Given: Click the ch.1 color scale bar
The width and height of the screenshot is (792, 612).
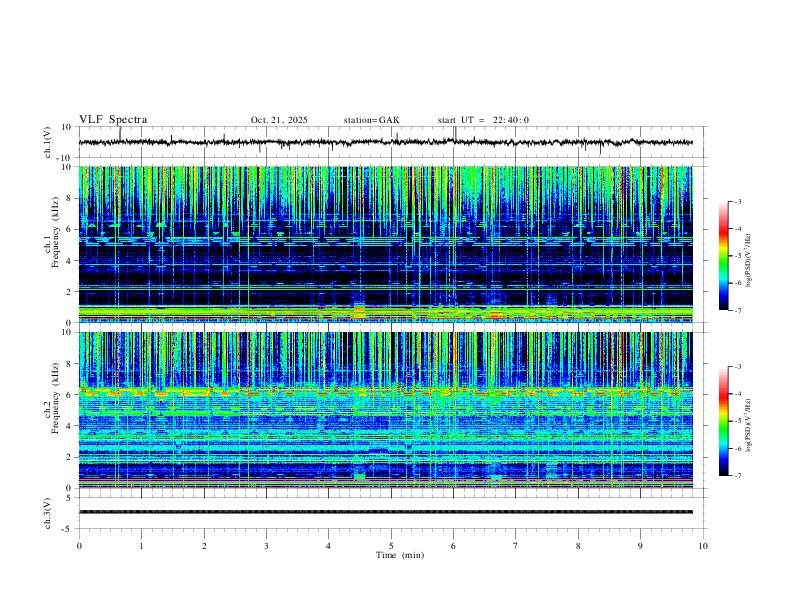Looking at the screenshot, I should (724, 256).
